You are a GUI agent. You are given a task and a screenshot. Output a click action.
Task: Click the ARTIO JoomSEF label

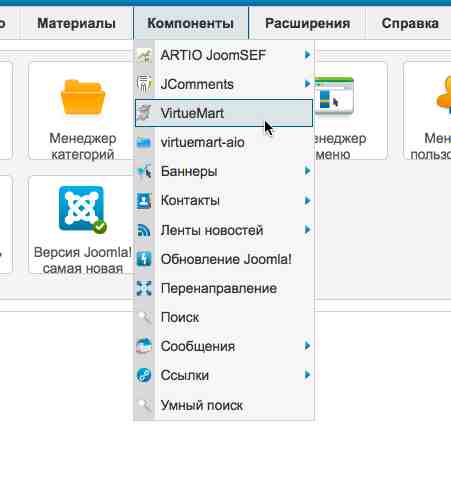(213, 55)
